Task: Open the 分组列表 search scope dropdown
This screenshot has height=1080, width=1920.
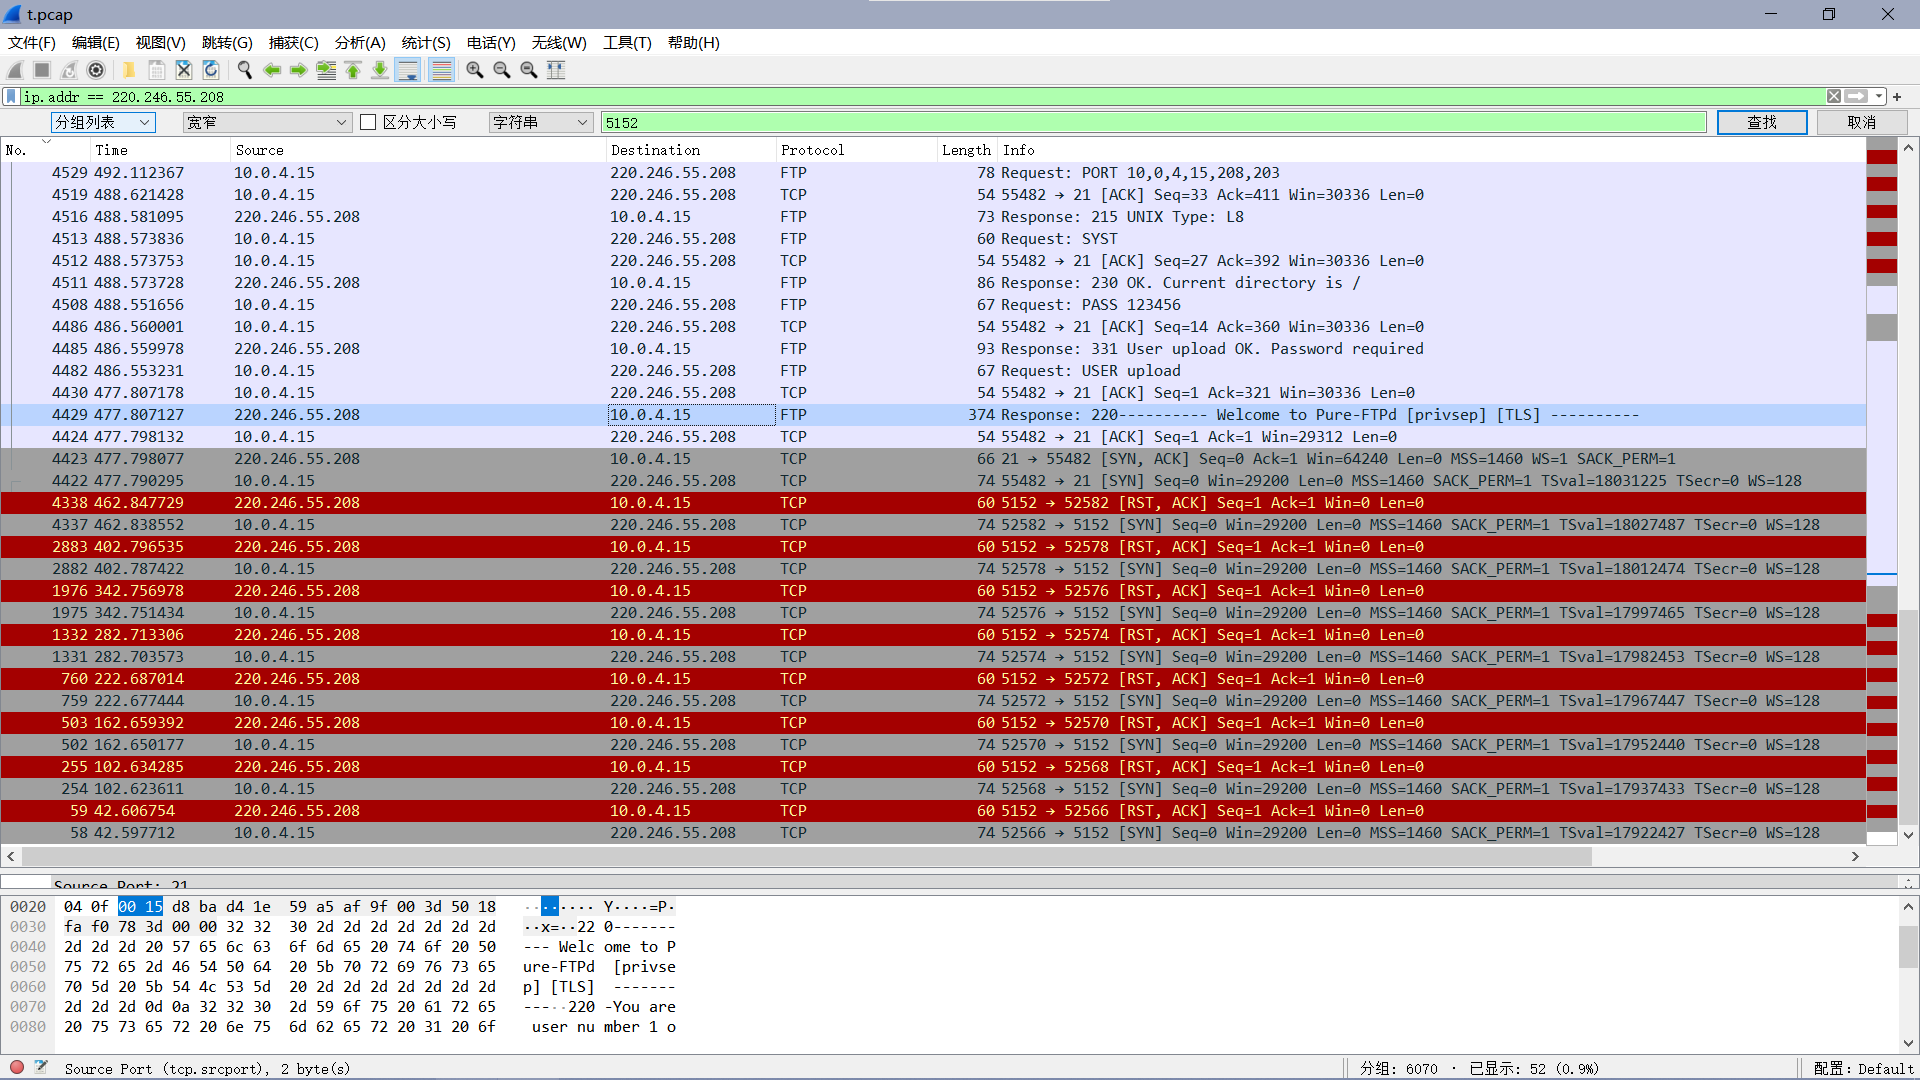Action: (103, 122)
